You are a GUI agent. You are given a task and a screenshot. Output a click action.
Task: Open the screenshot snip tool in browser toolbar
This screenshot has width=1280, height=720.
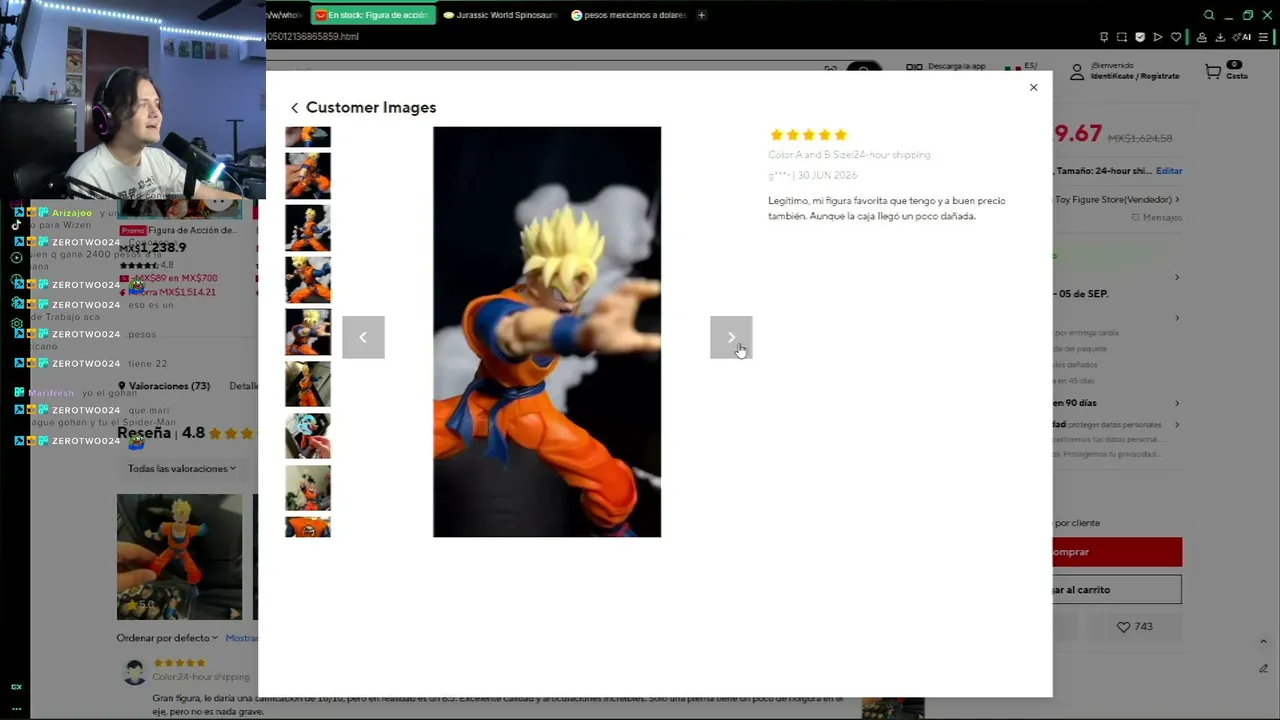click(1121, 37)
